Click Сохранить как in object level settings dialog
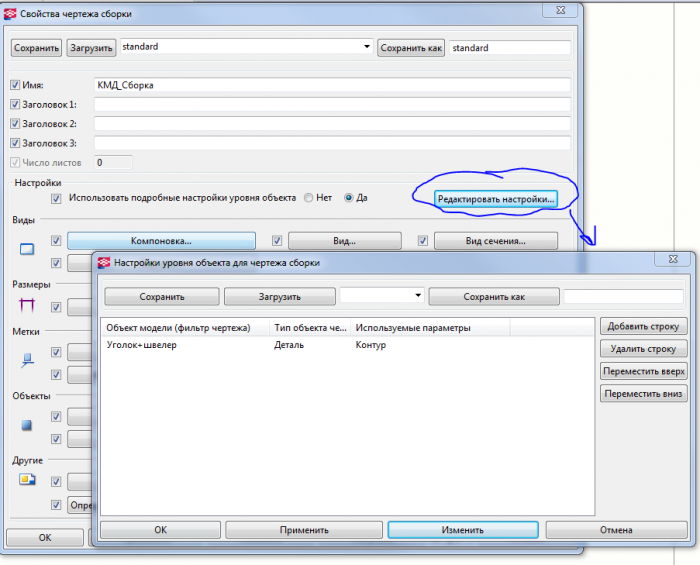 [494, 297]
